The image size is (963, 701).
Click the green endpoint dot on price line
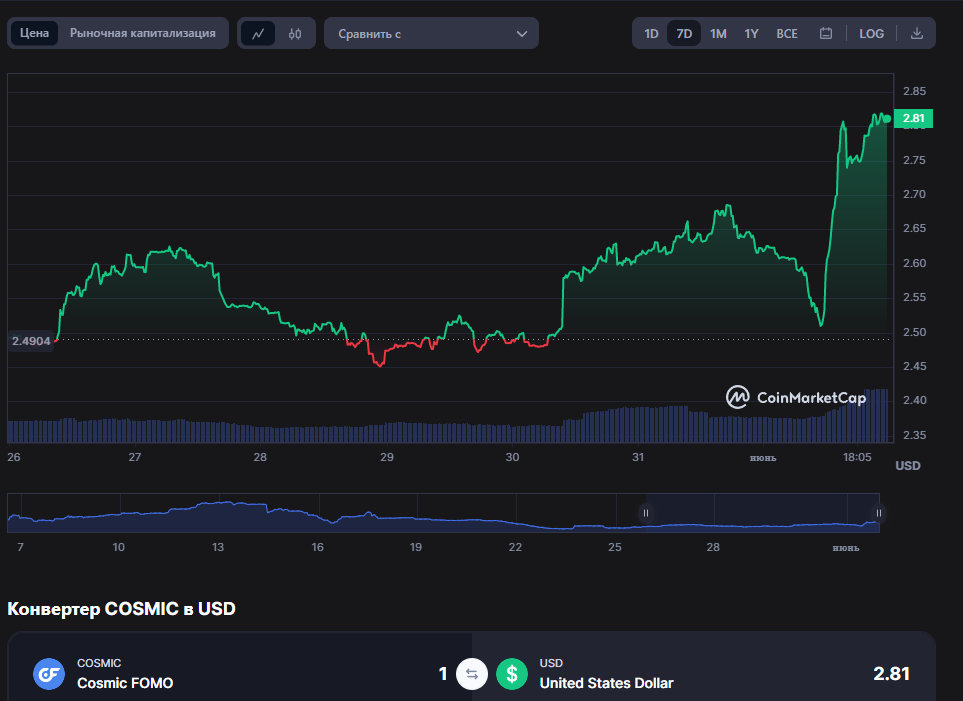887,119
